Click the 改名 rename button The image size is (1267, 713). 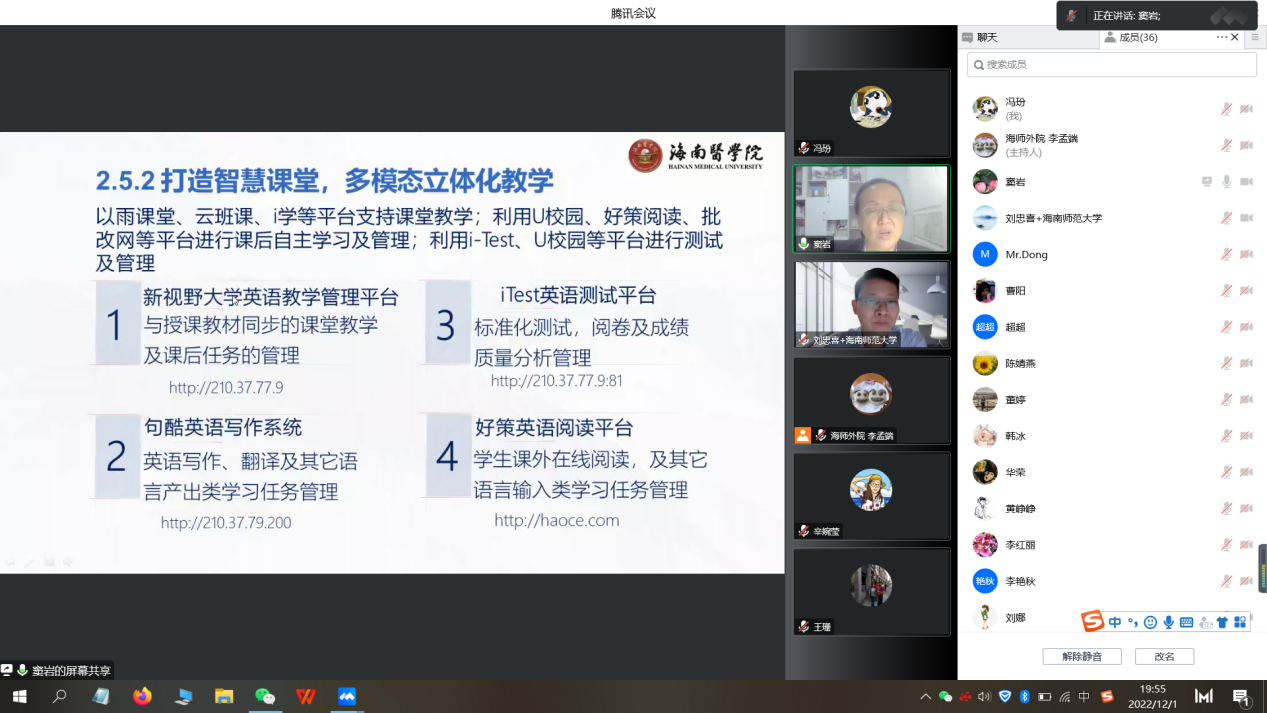1164,657
